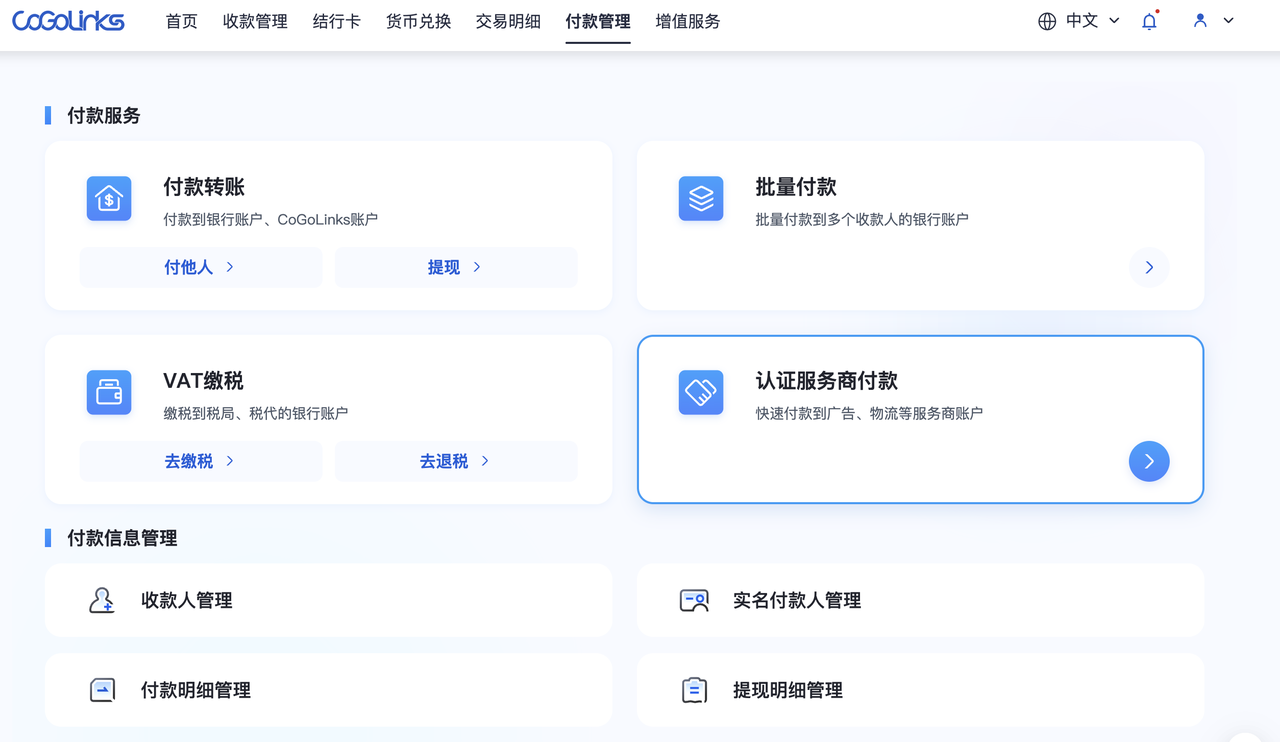Image resolution: width=1280 pixels, height=742 pixels.
Task: Open the notification bell
Action: (x=1149, y=21)
